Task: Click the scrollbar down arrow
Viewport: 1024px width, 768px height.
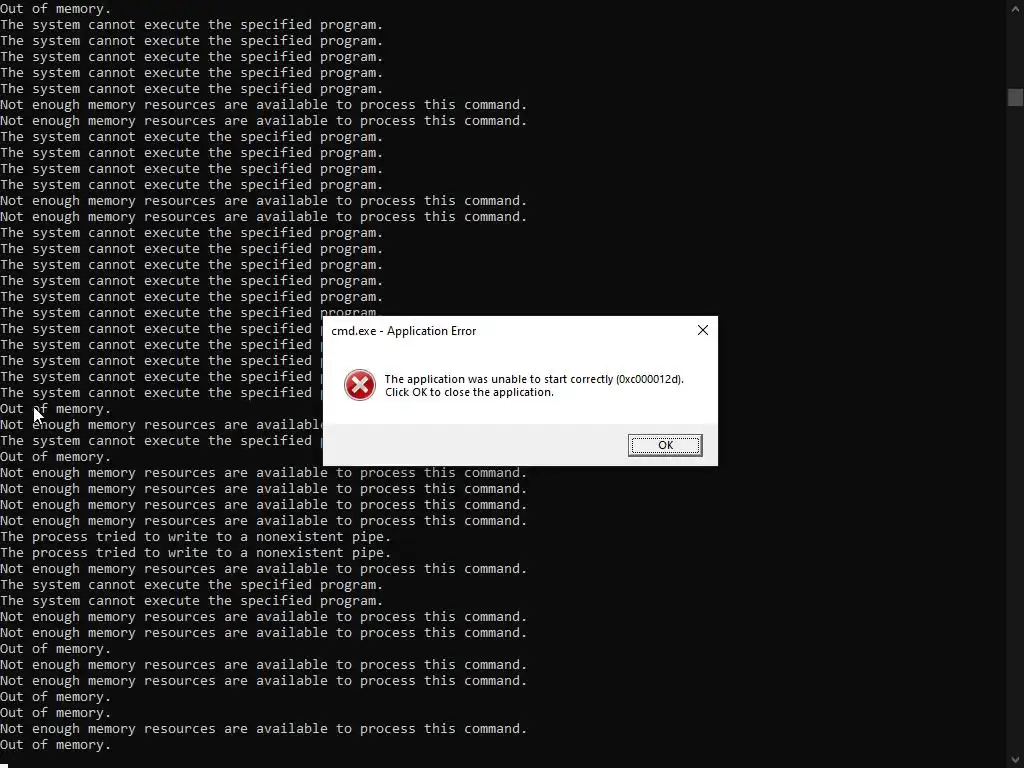Action: coord(1015,760)
